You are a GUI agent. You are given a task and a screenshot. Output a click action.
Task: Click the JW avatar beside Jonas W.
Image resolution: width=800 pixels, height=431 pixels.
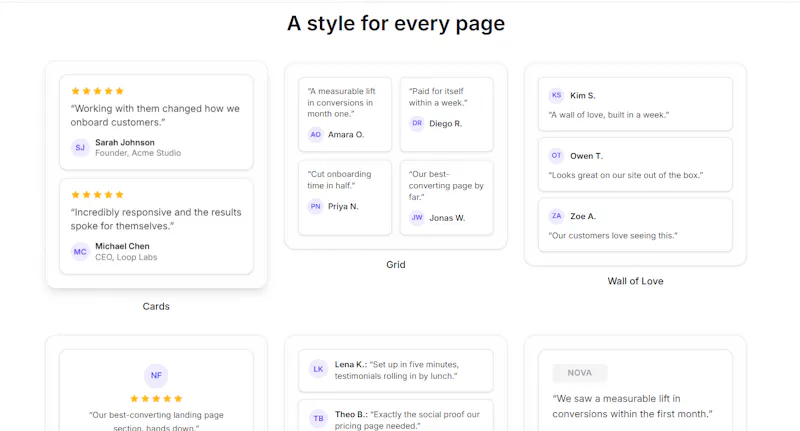coord(417,218)
